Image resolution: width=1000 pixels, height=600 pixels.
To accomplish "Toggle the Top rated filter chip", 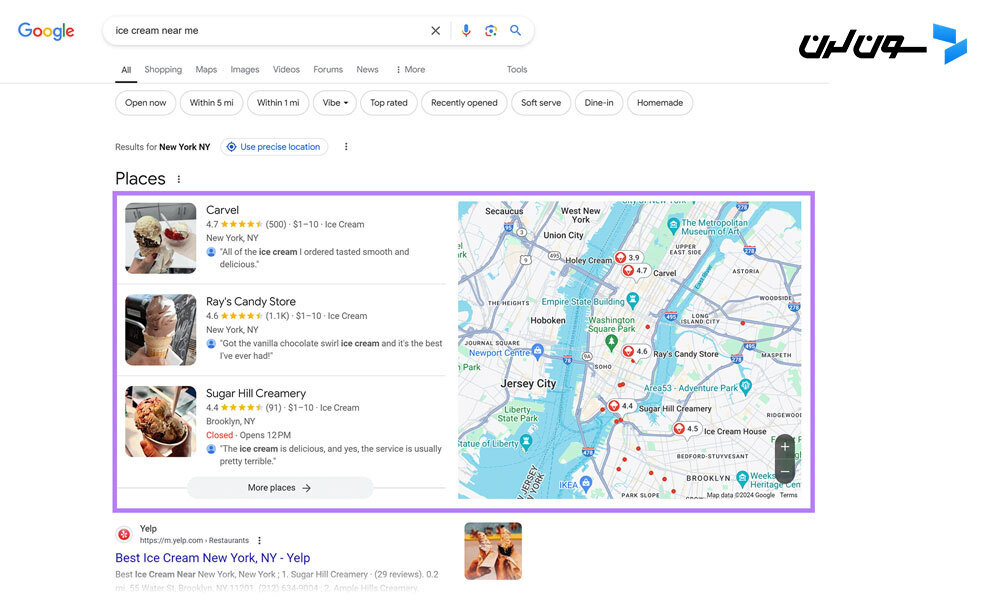I will coord(388,103).
